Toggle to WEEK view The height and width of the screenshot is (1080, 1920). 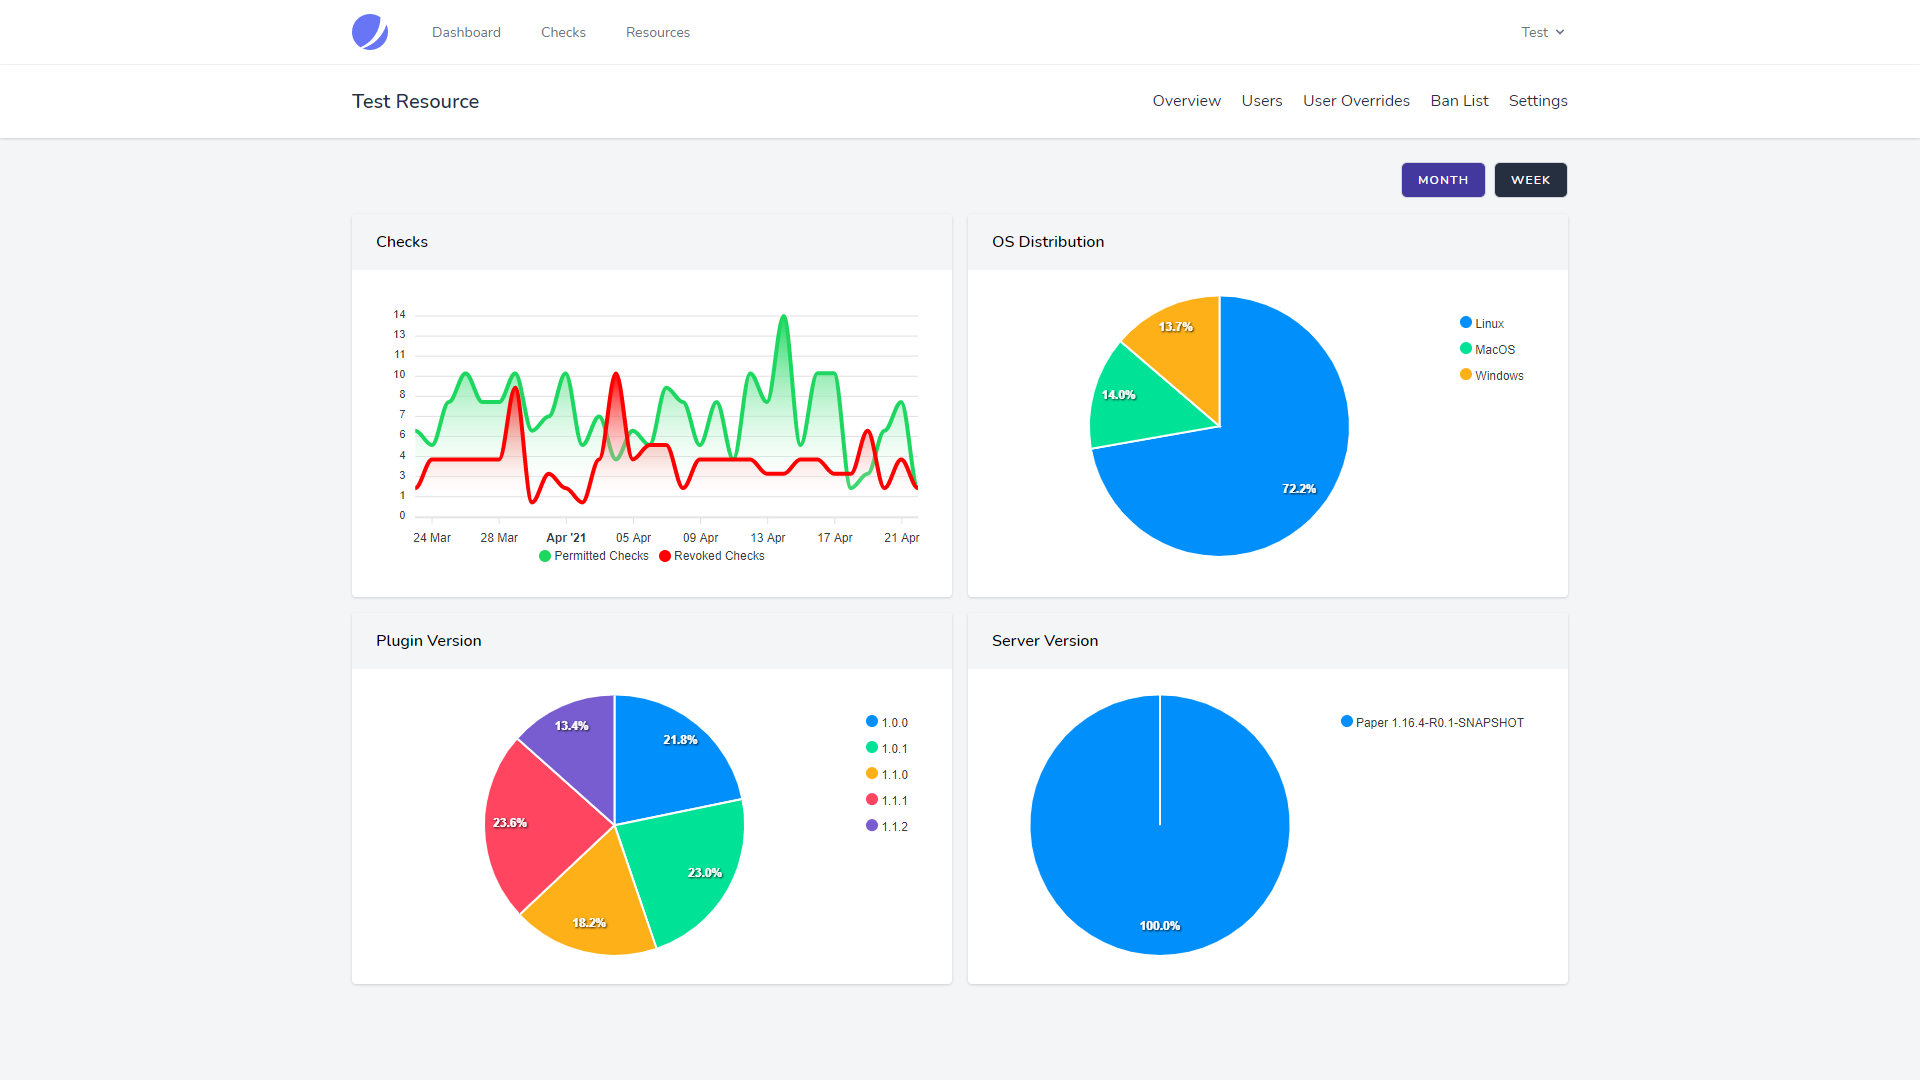[1530, 179]
